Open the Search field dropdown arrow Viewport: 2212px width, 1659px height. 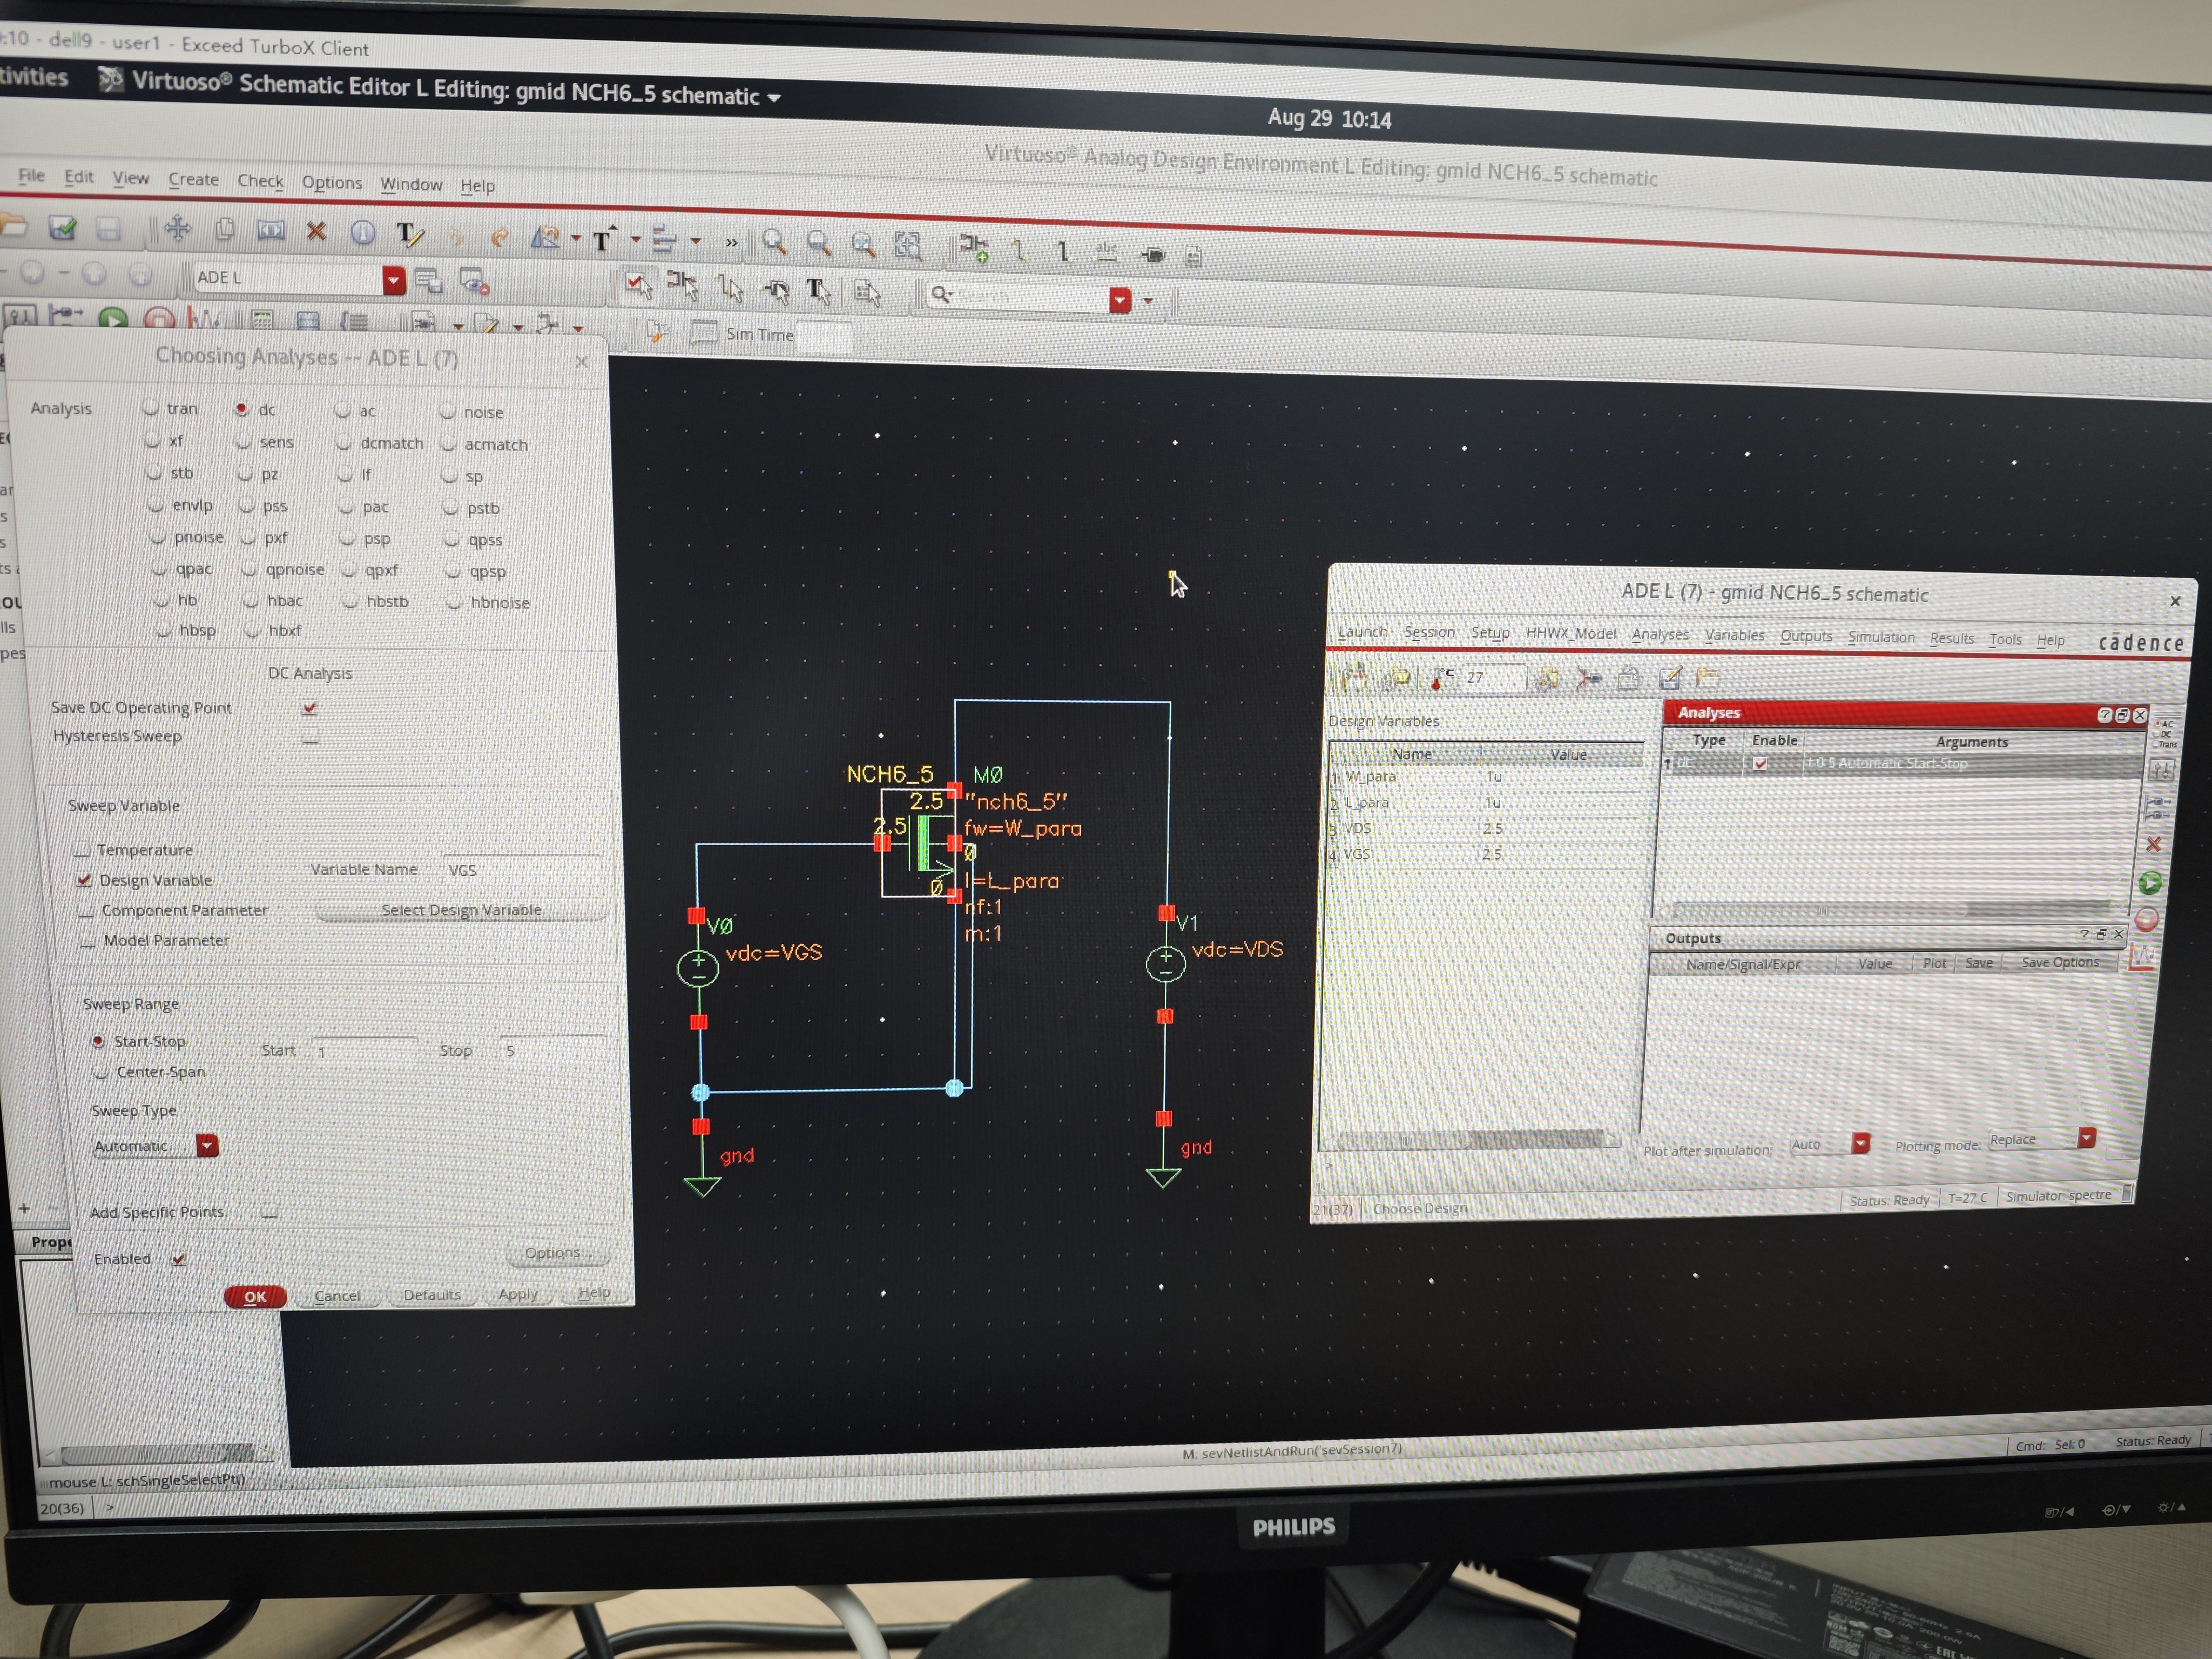pos(1120,300)
